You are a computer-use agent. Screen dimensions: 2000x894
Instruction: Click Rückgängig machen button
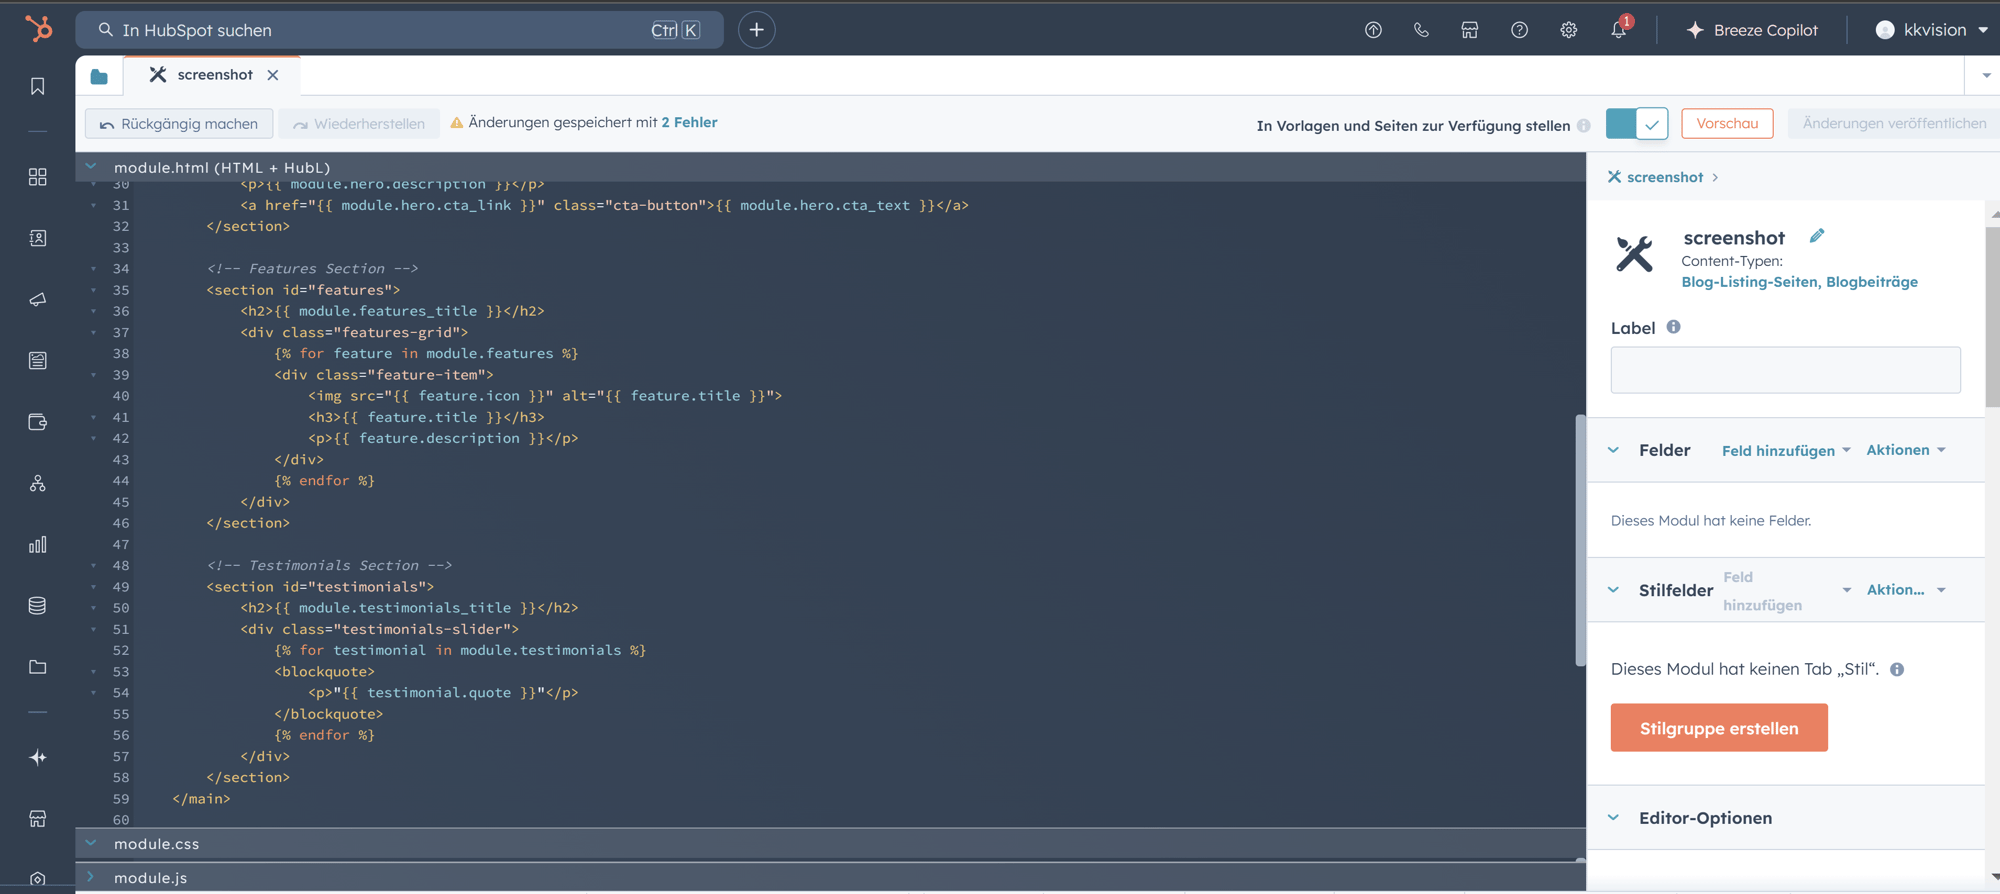click(179, 124)
